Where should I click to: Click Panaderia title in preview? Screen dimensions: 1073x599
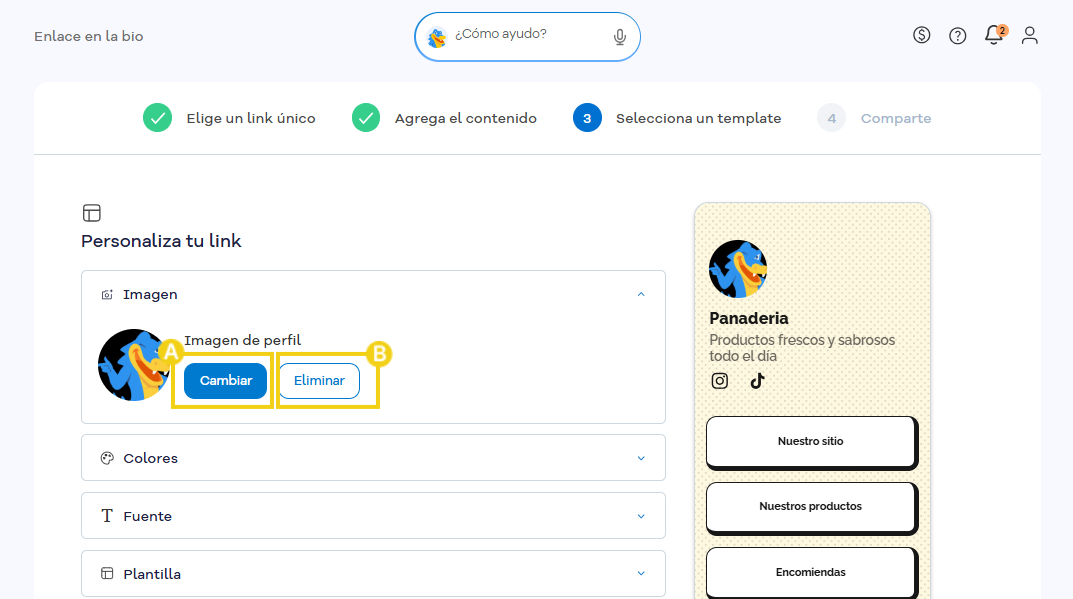pyautogui.click(x=749, y=318)
